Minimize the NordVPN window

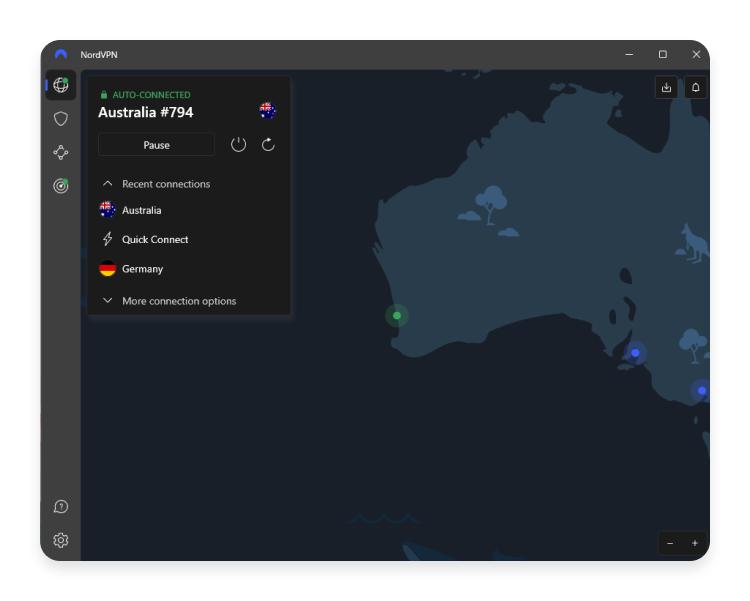tap(629, 55)
